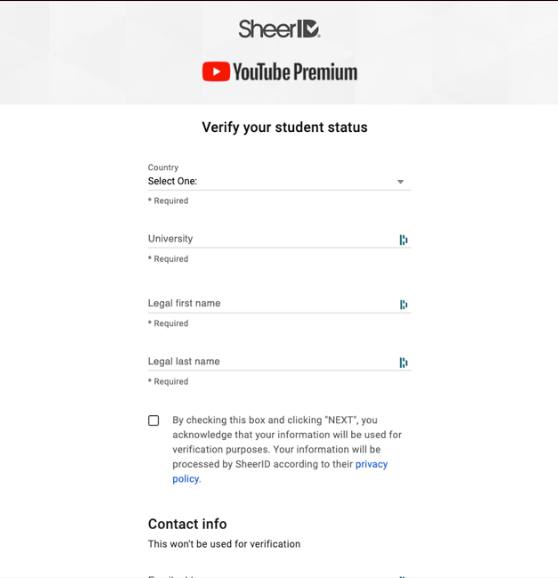Click '* Required' note under Country
The width and height of the screenshot is (558, 578).
coord(168,201)
